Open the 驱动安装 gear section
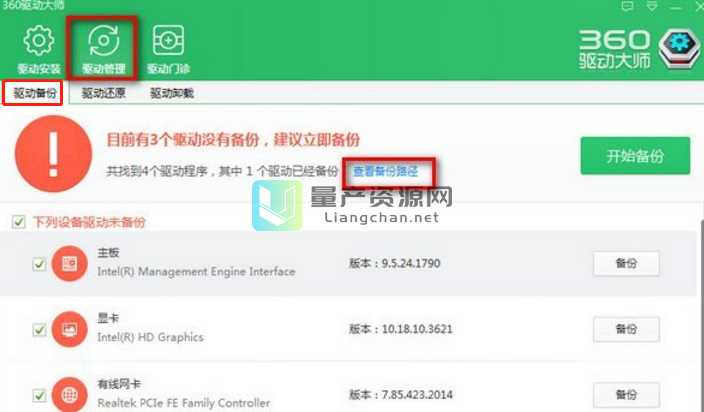This screenshot has width=704, height=412. (39, 49)
